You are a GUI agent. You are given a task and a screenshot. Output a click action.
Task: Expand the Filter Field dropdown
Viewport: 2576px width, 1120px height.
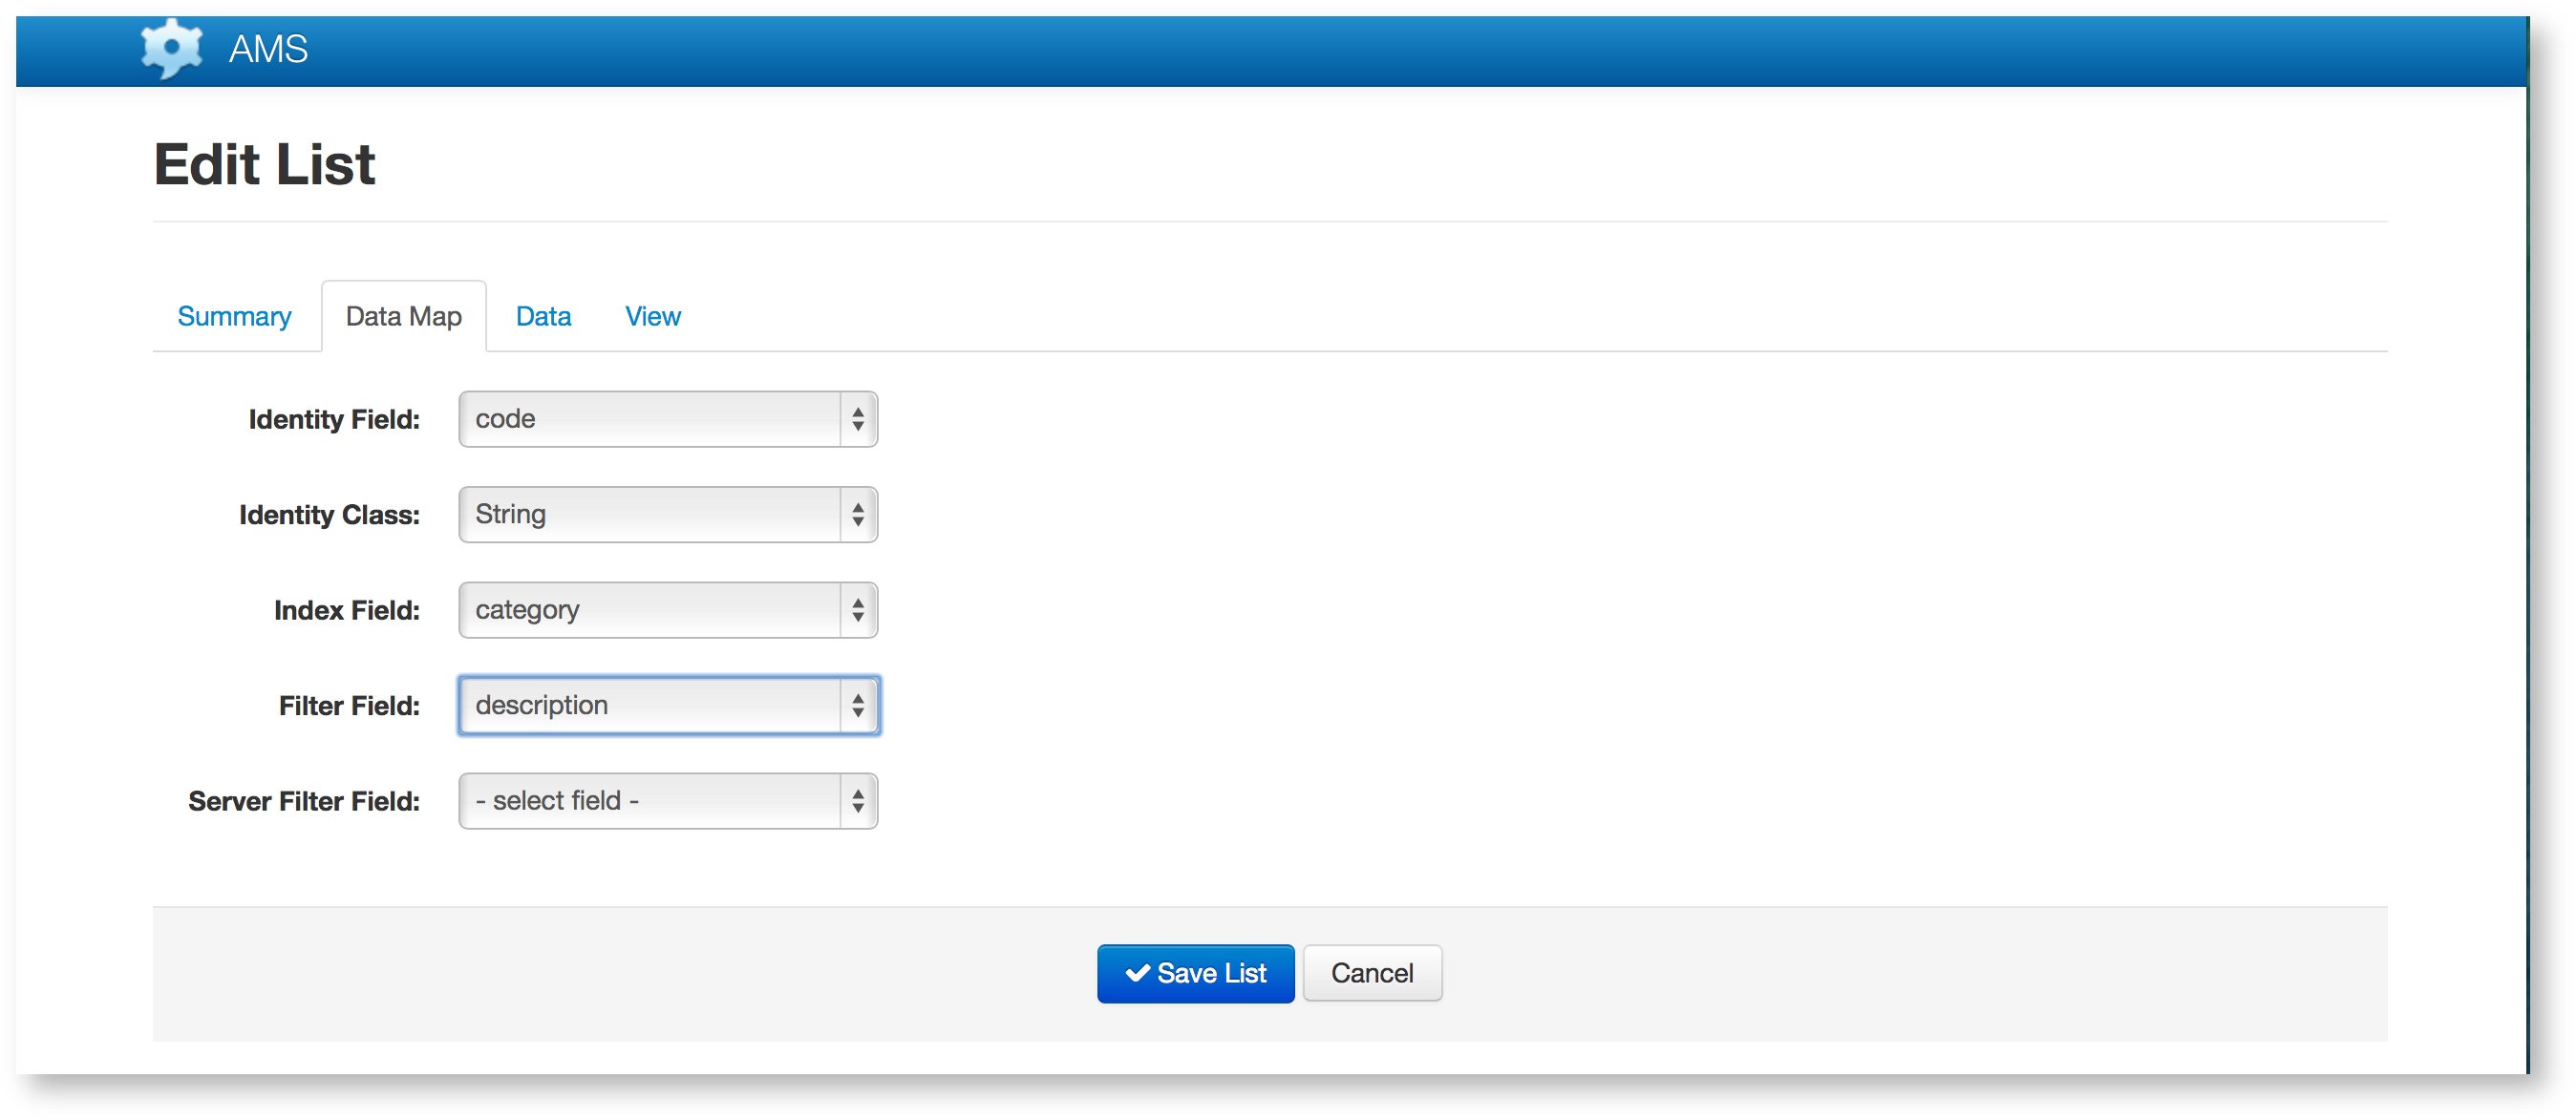click(x=650, y=706)
